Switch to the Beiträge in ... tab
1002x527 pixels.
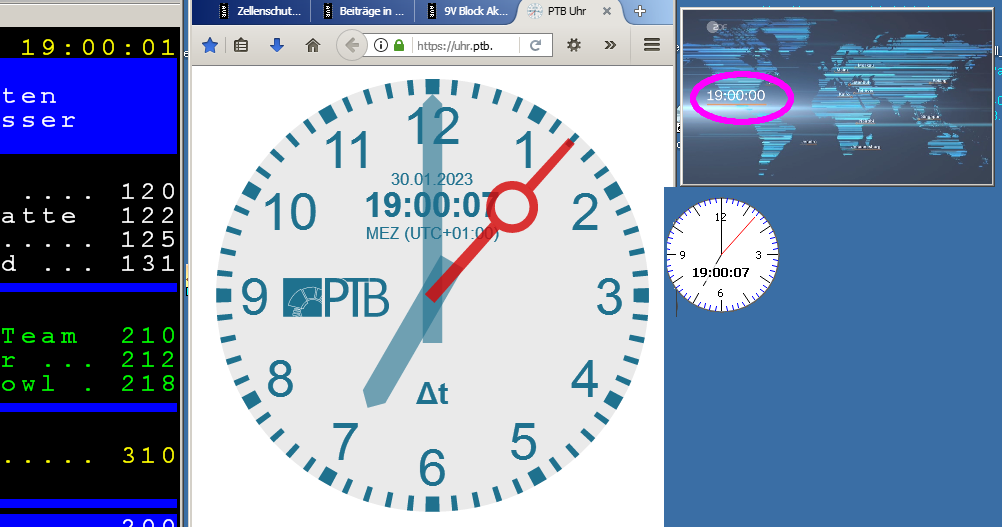(363, 11)
